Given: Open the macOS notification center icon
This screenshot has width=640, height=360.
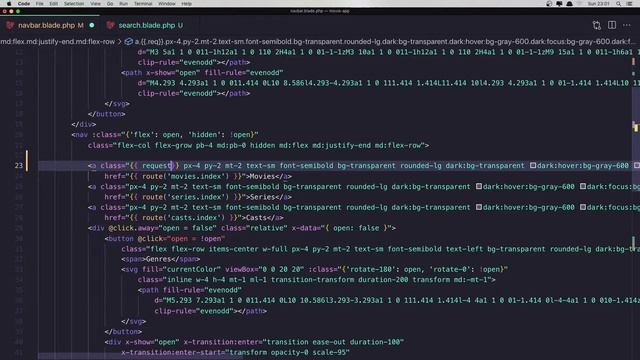Looking at the screenshot, I should (629, 4).
